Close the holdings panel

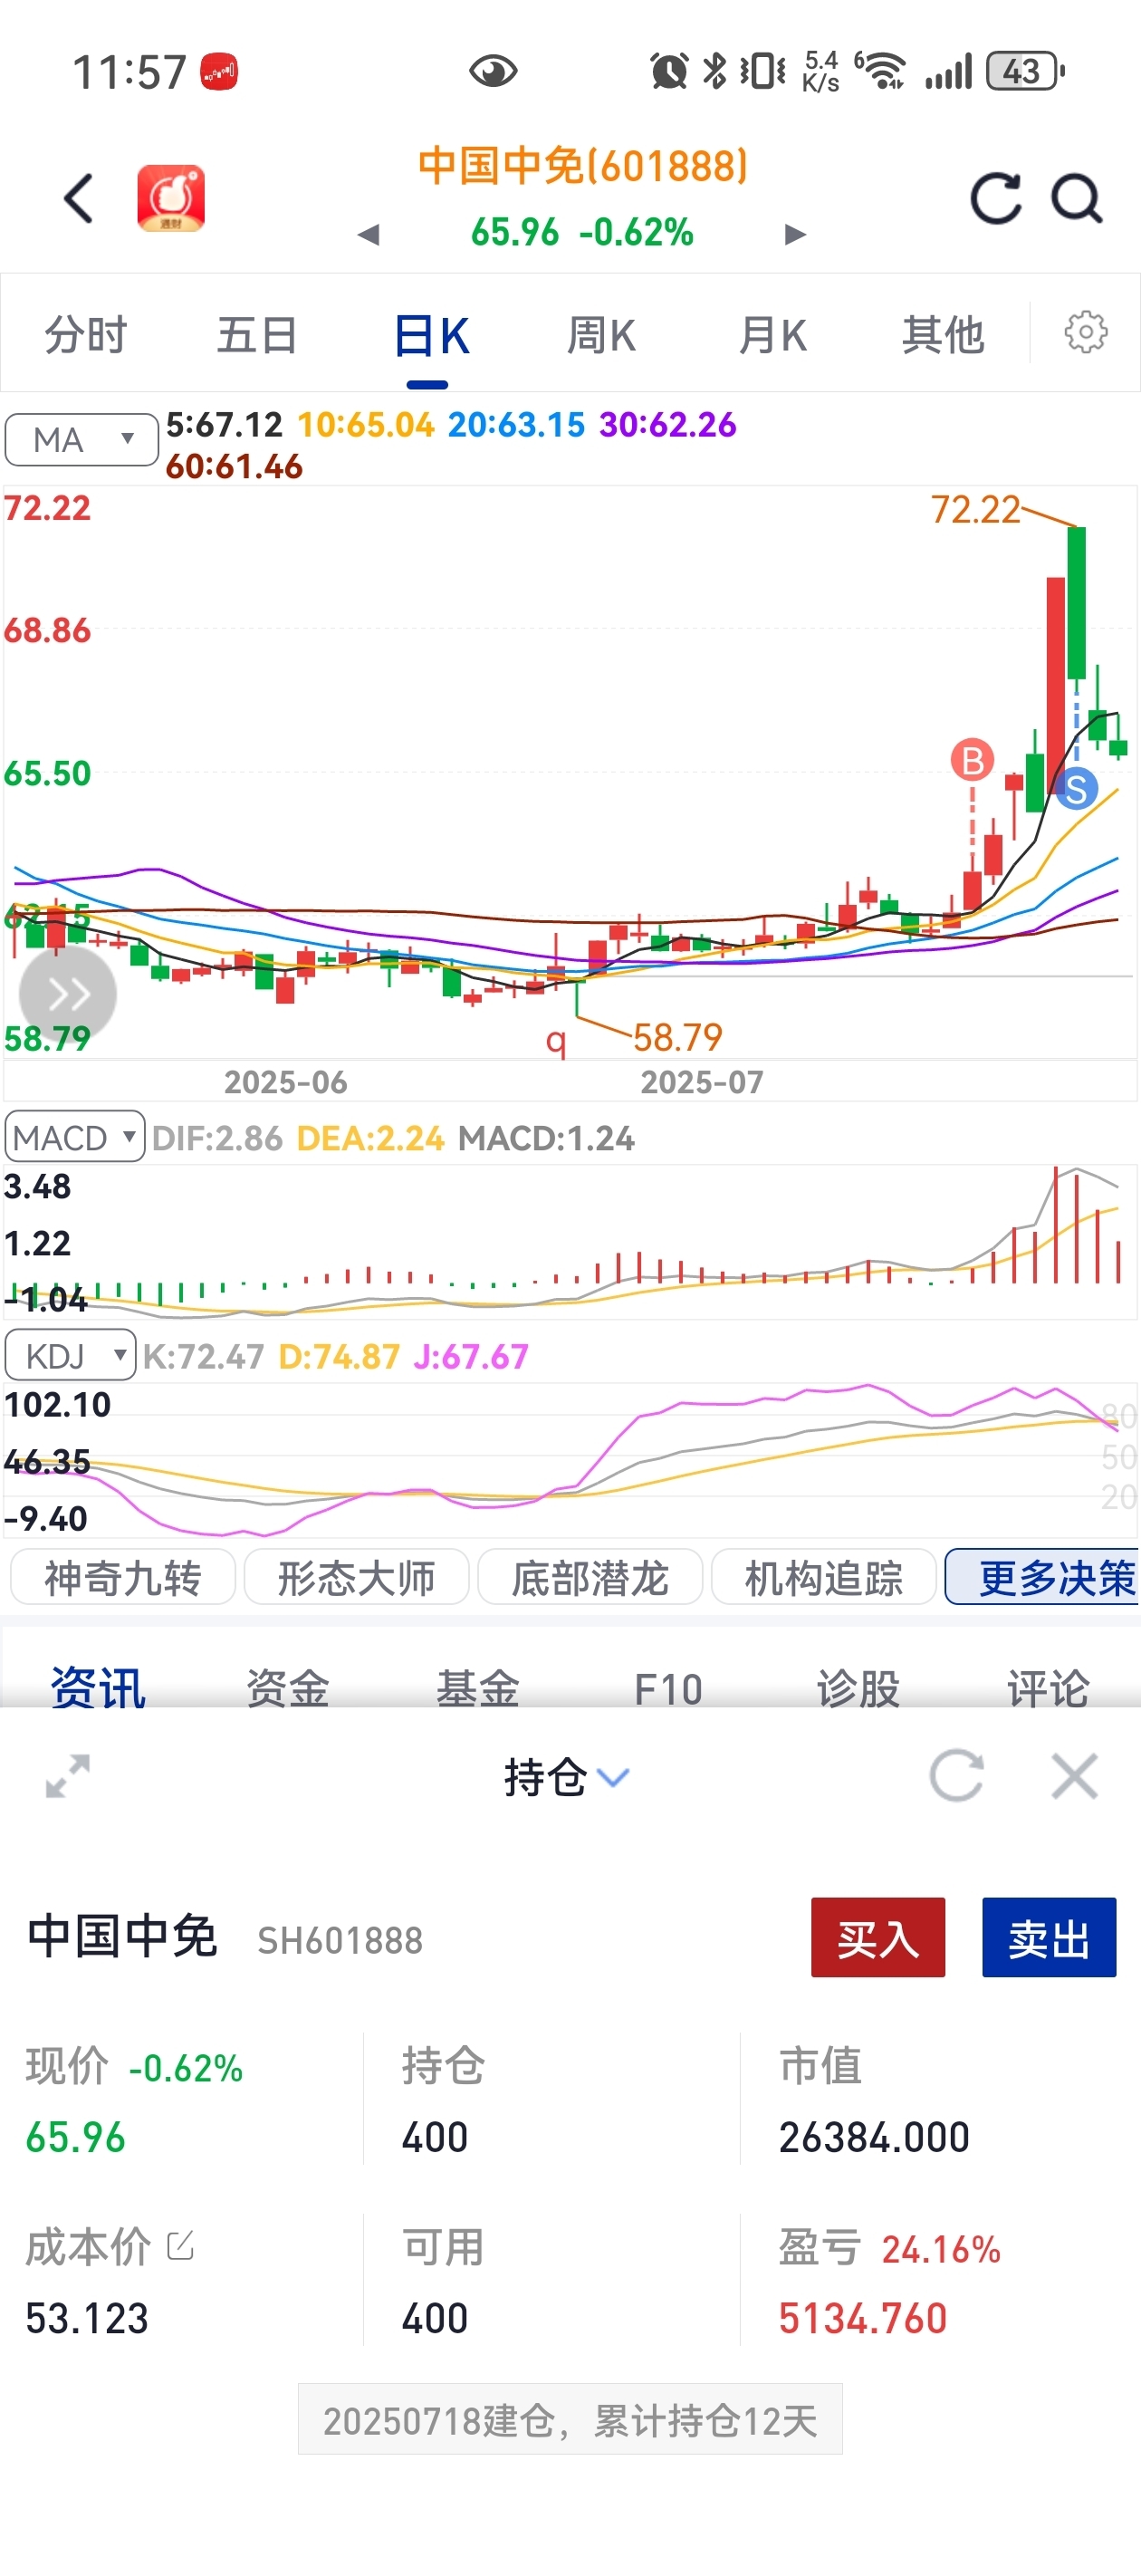(1075, 1776)
